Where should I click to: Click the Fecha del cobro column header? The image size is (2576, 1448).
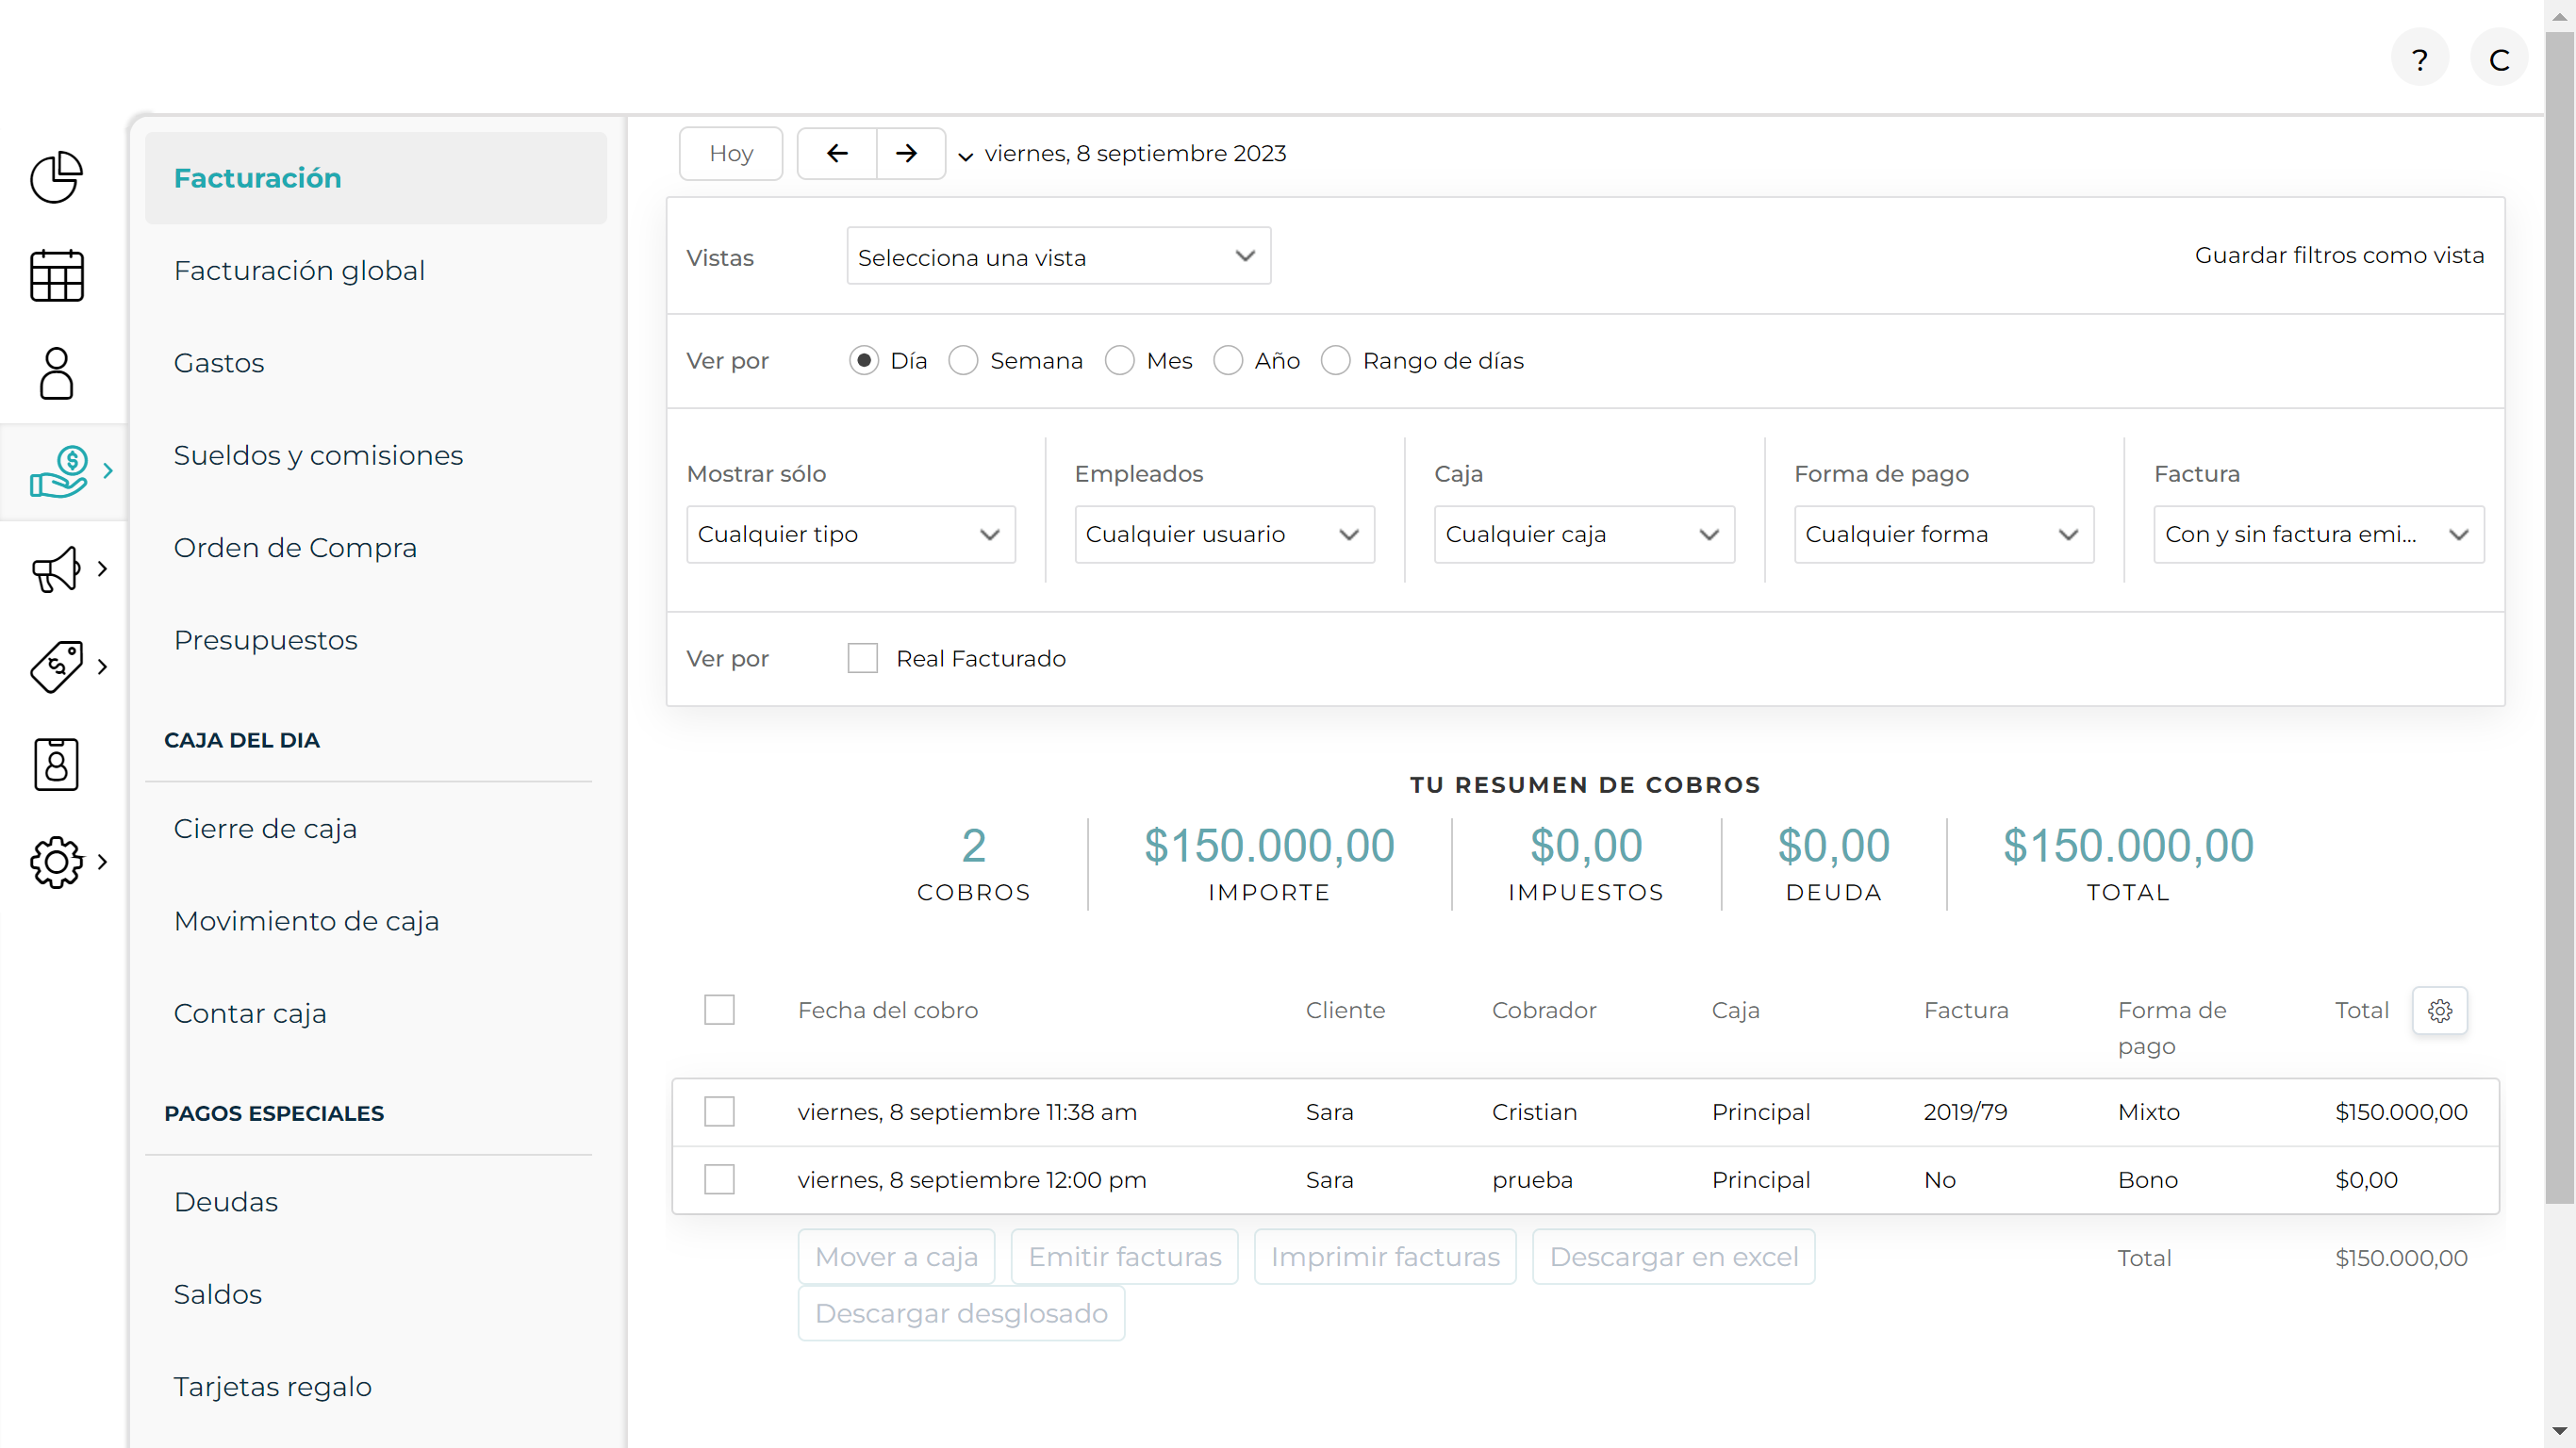tap(888, 1010)
